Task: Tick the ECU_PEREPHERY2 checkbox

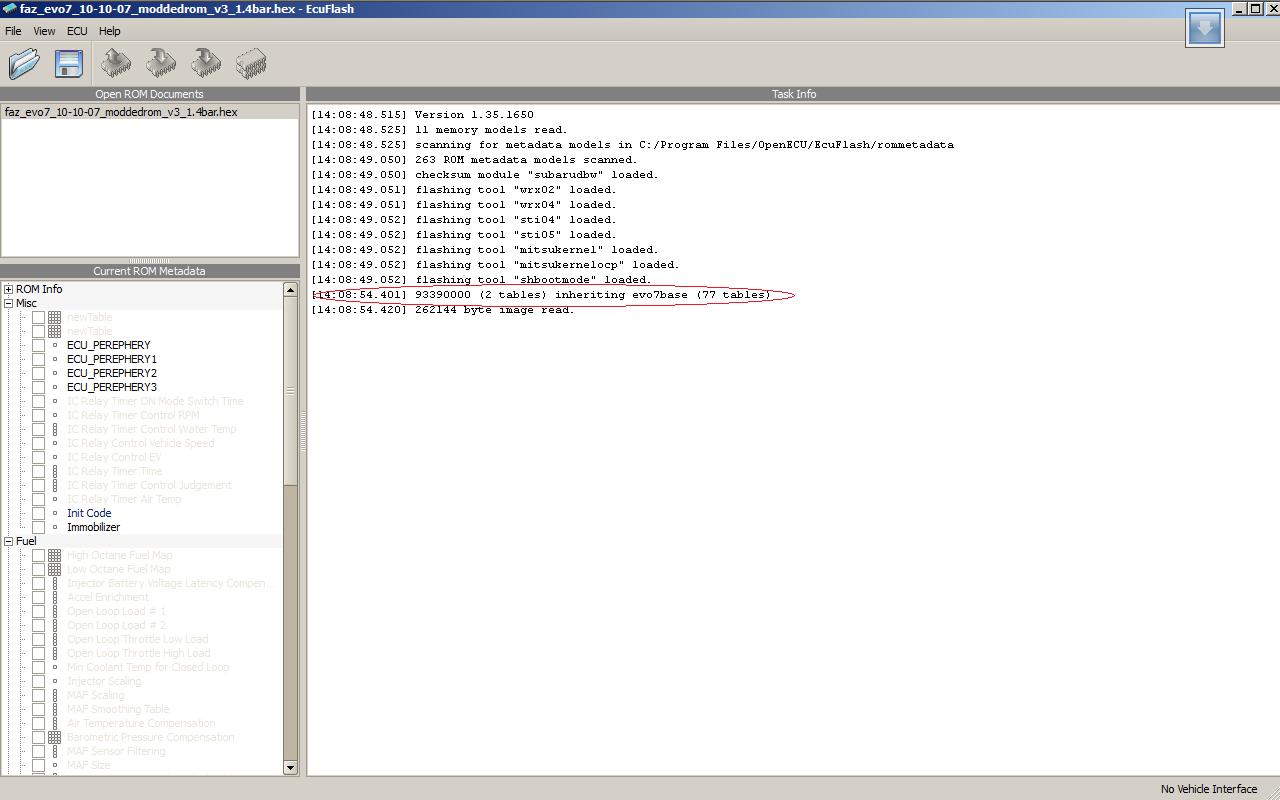Action: (x=38, y=373)
